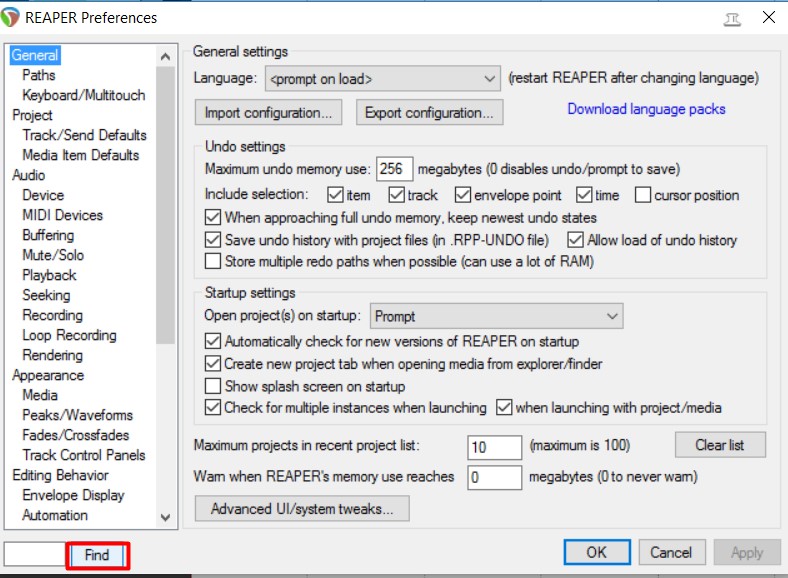
Task: Toggle 'keep newest undo states' checkbox
Action: 213,218
